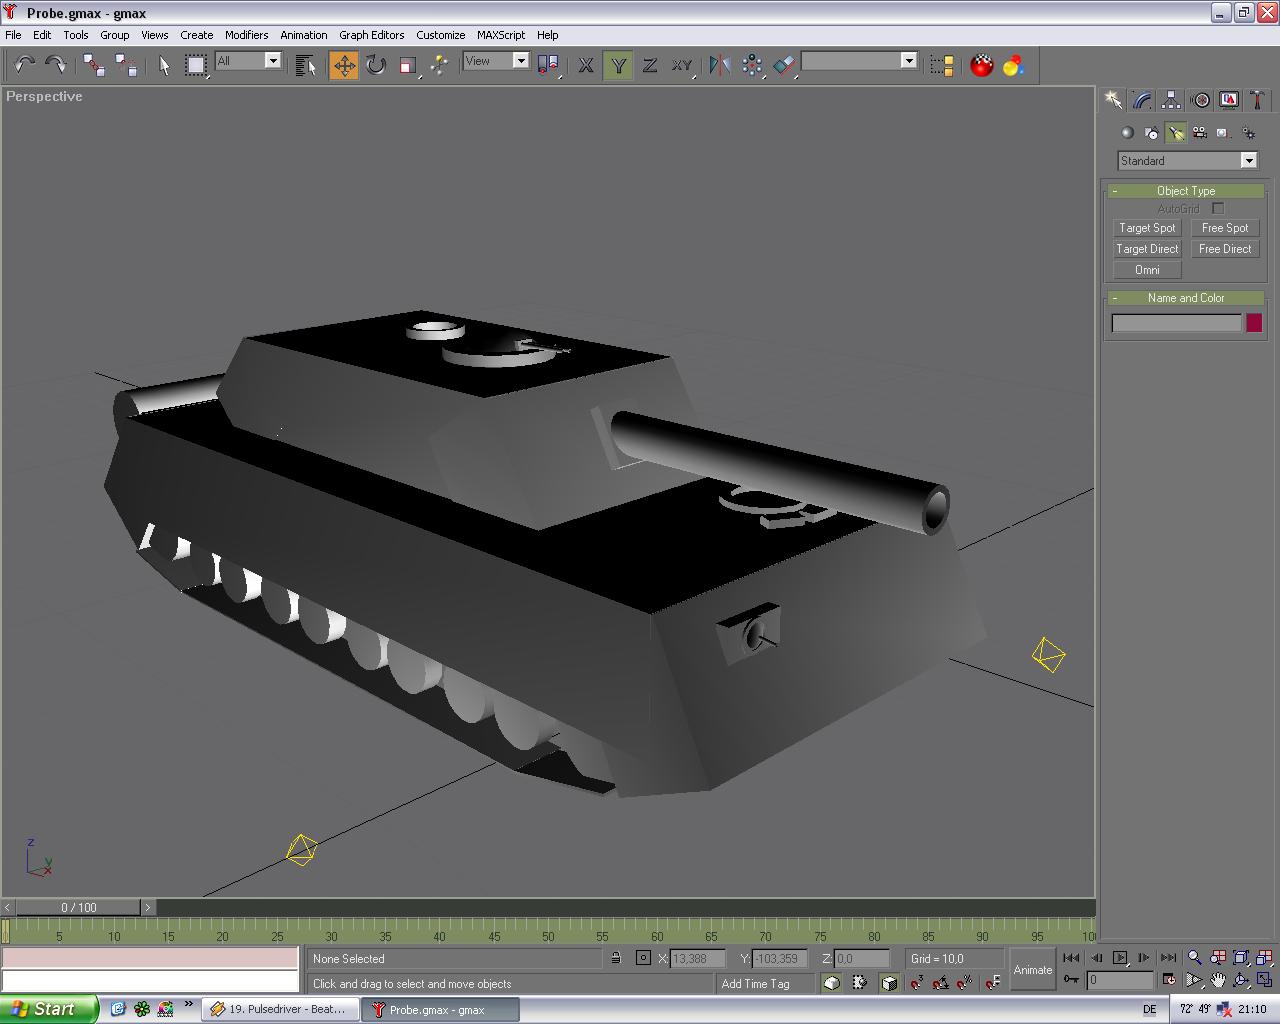Click the Undo arrow icon

click(25, 66)
